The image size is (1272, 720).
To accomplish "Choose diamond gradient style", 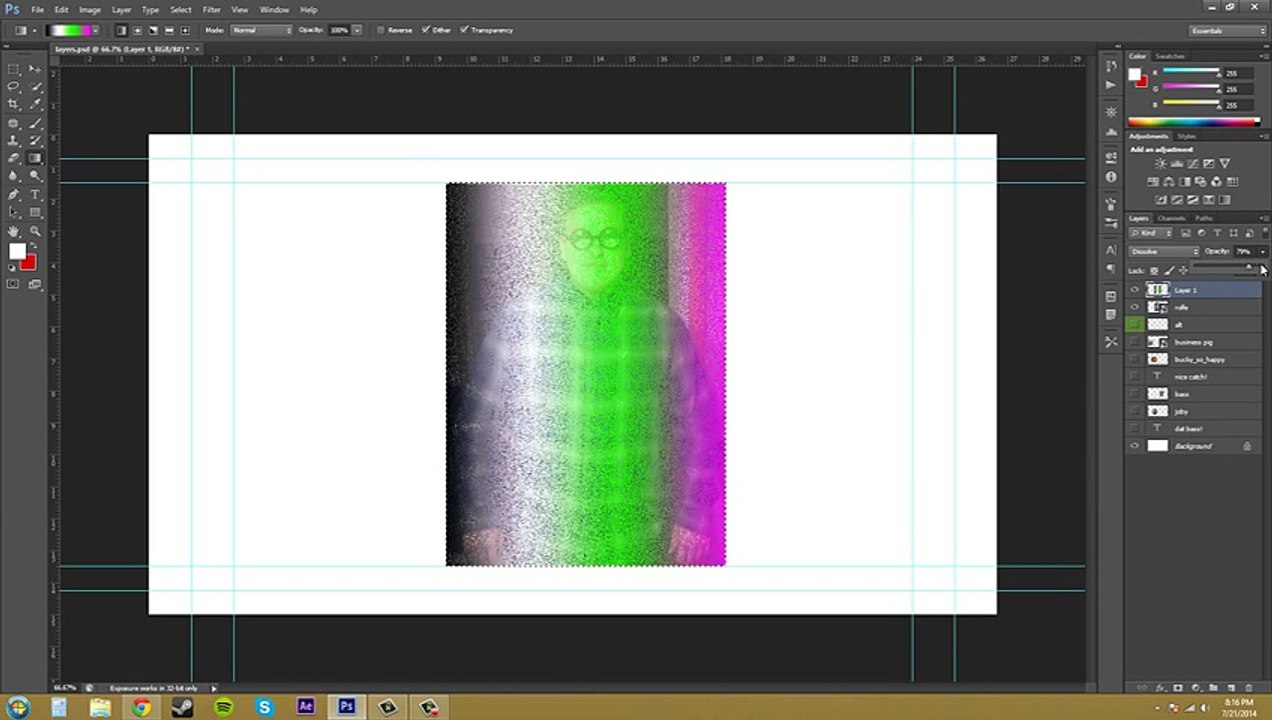I will [x=185, y=30].
